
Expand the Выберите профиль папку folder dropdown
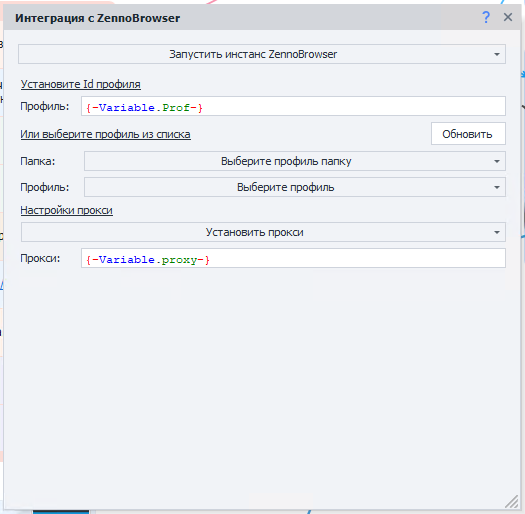pos(295,161)
